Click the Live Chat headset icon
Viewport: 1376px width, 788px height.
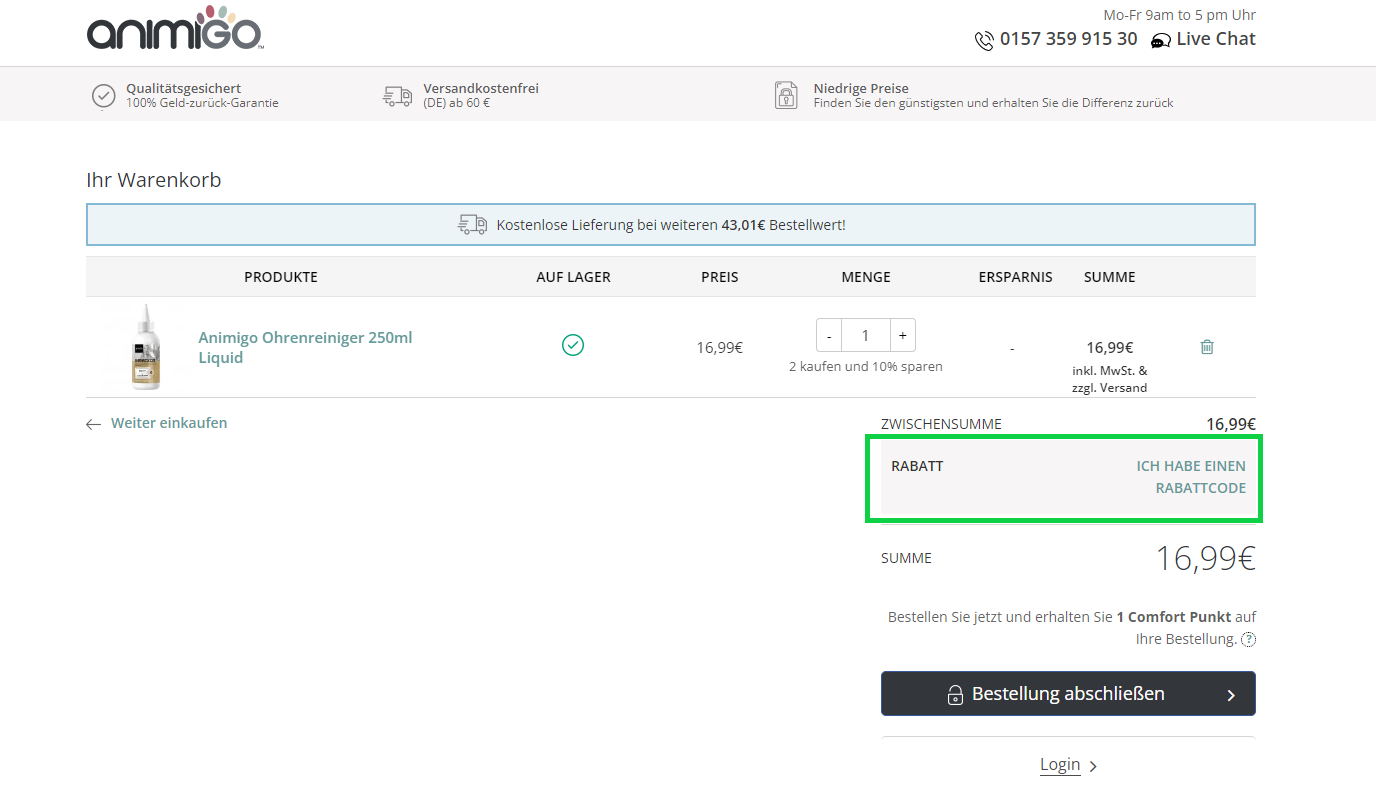1161,41
